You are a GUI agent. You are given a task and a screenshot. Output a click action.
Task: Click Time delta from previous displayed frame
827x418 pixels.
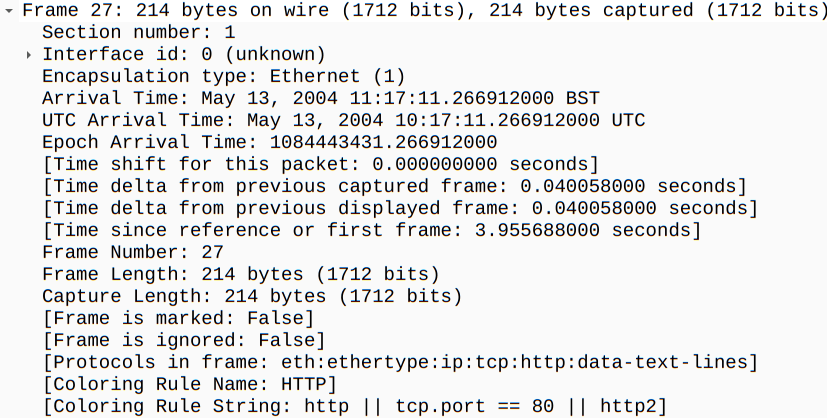tap(399, 208)
